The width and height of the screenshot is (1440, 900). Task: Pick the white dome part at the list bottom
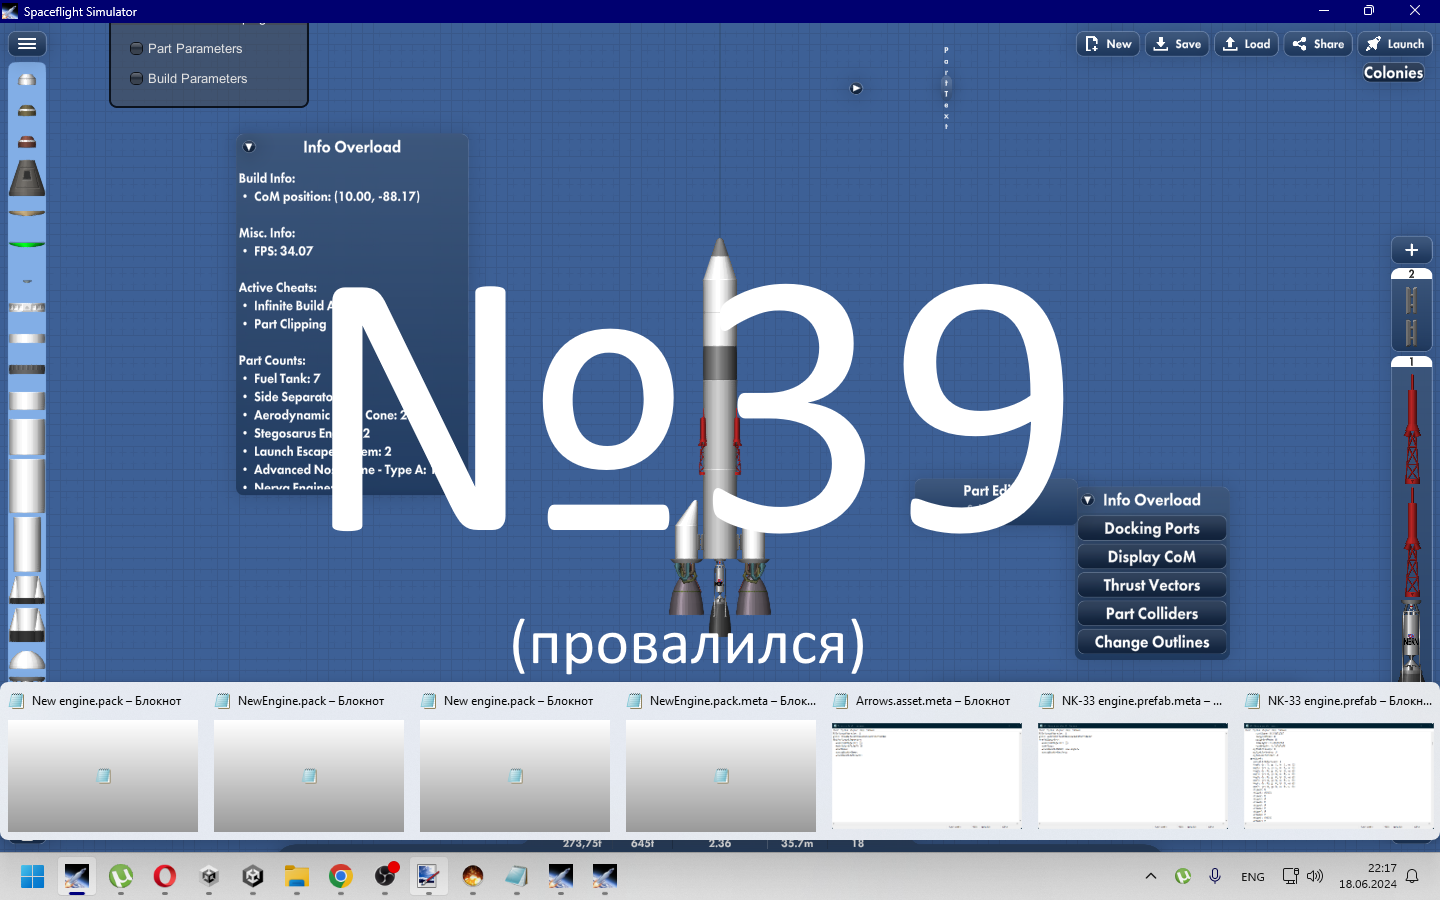pyautogui.click(x=27, y=660)
